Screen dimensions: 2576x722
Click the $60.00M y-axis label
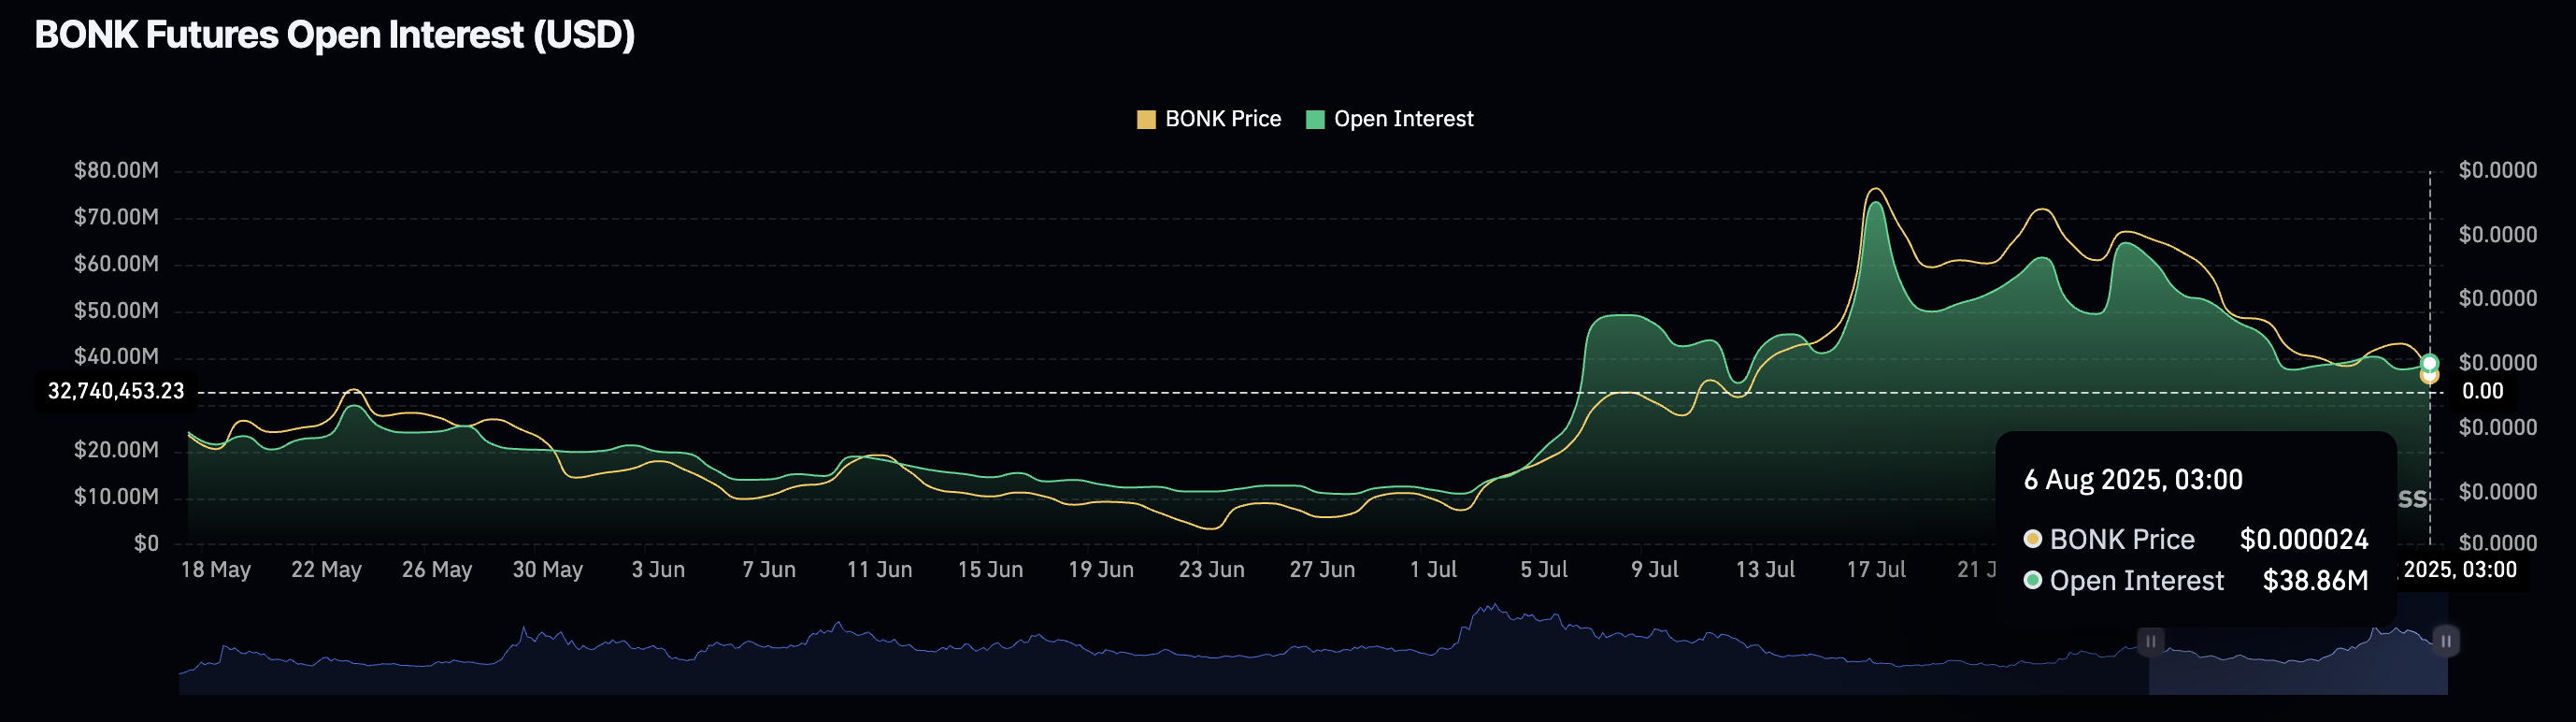pyautogui.click(x=116, y=264)
